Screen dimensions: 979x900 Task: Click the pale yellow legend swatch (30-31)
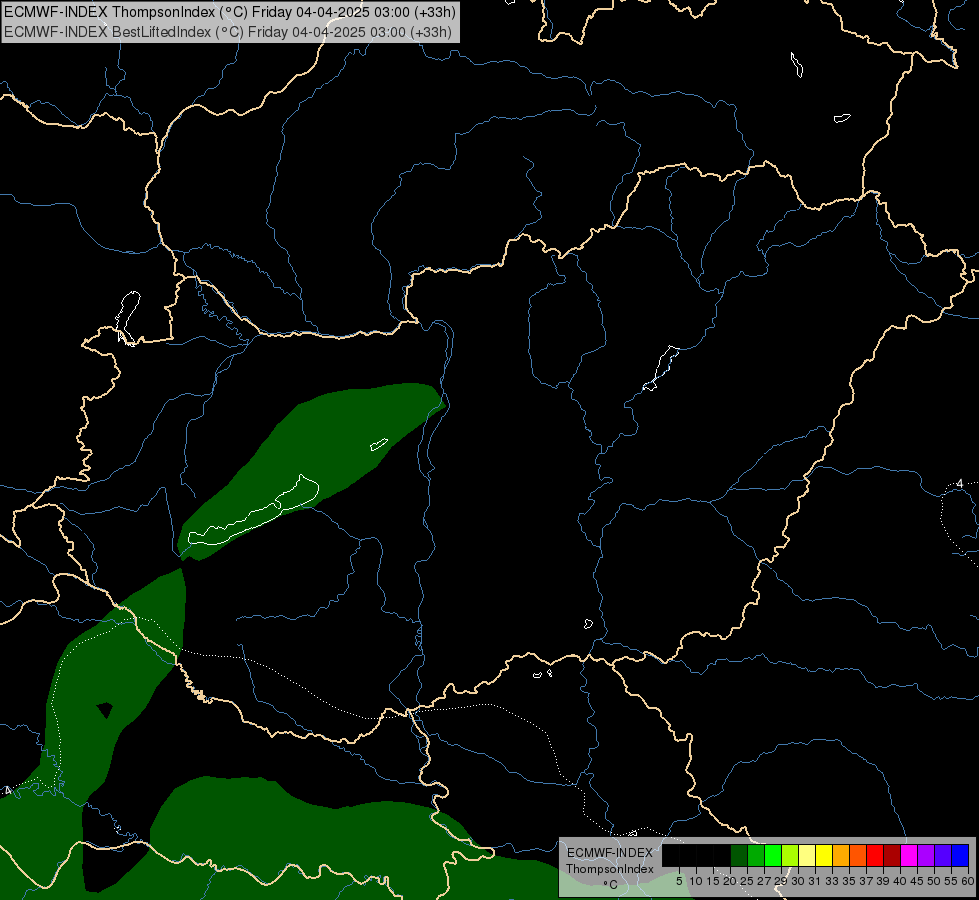807,855
